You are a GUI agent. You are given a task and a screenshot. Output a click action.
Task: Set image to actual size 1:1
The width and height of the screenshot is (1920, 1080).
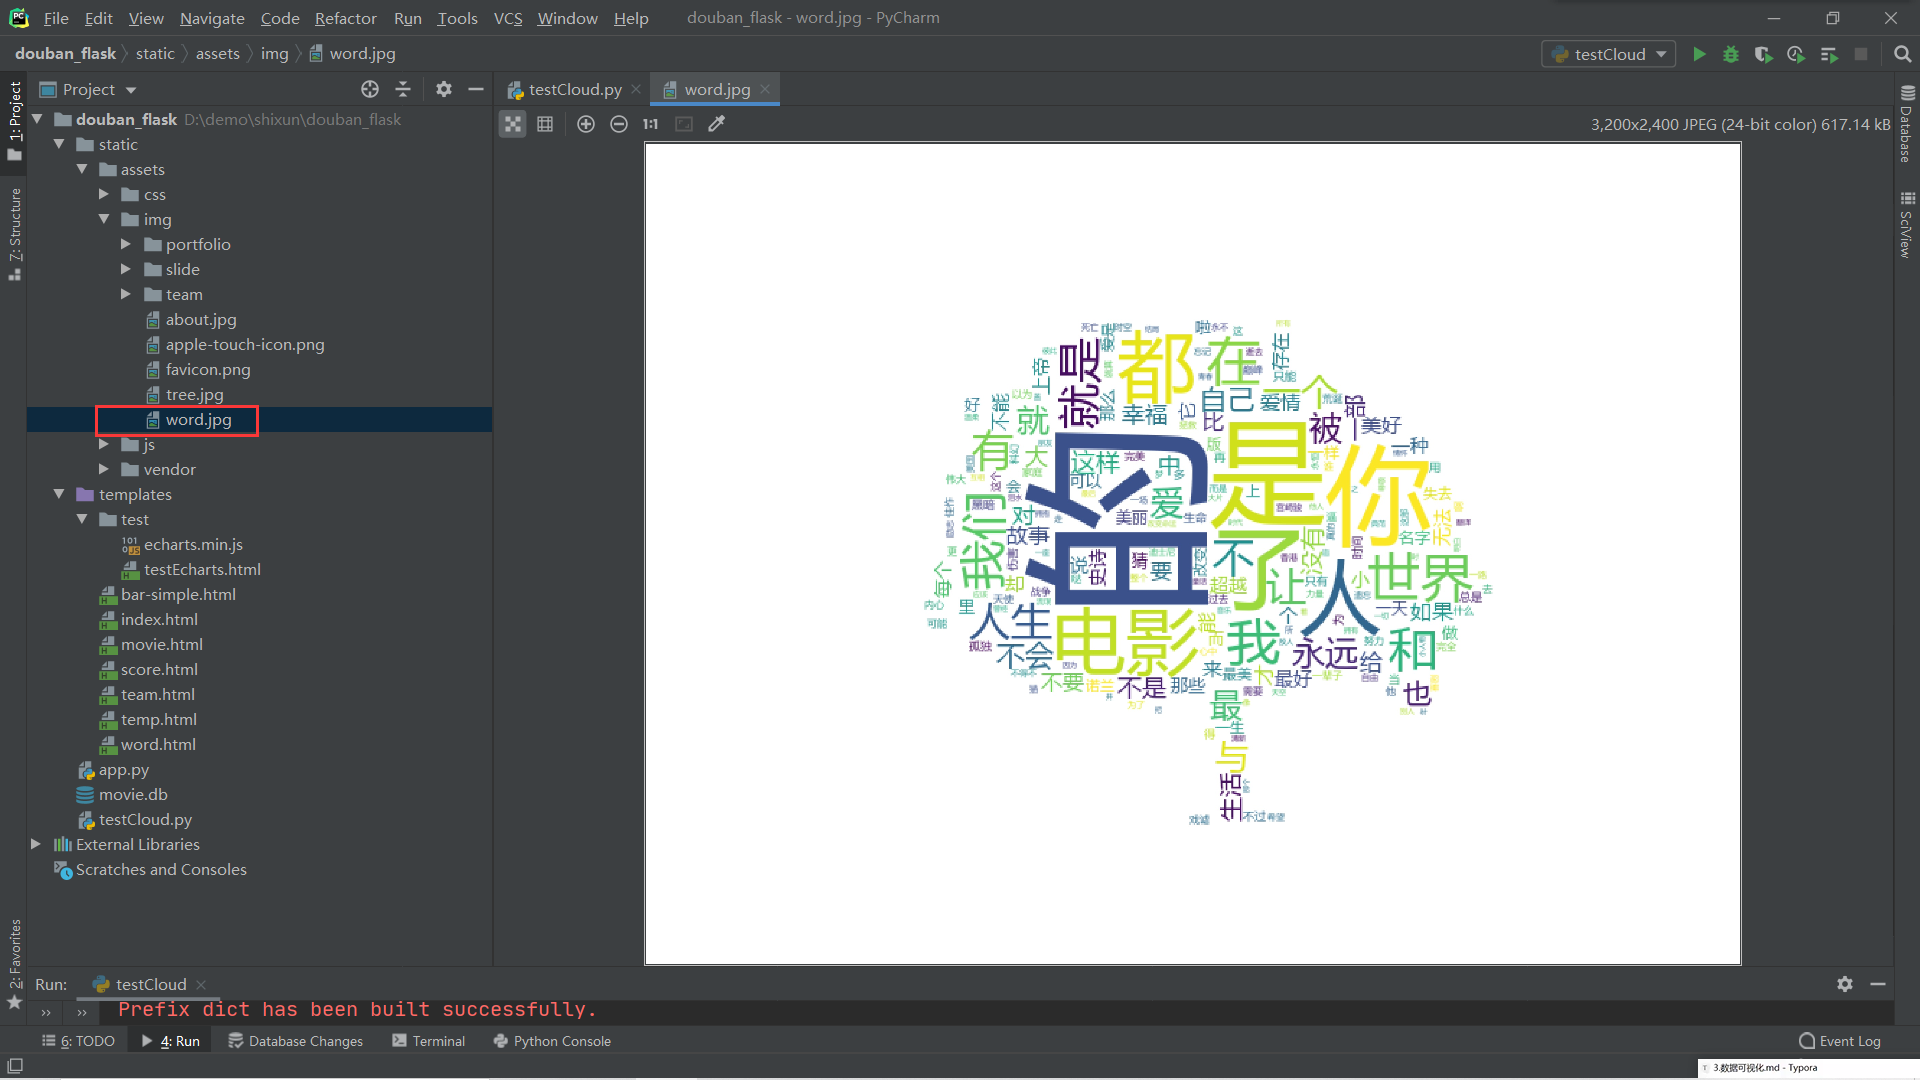(x=651, y=124)
